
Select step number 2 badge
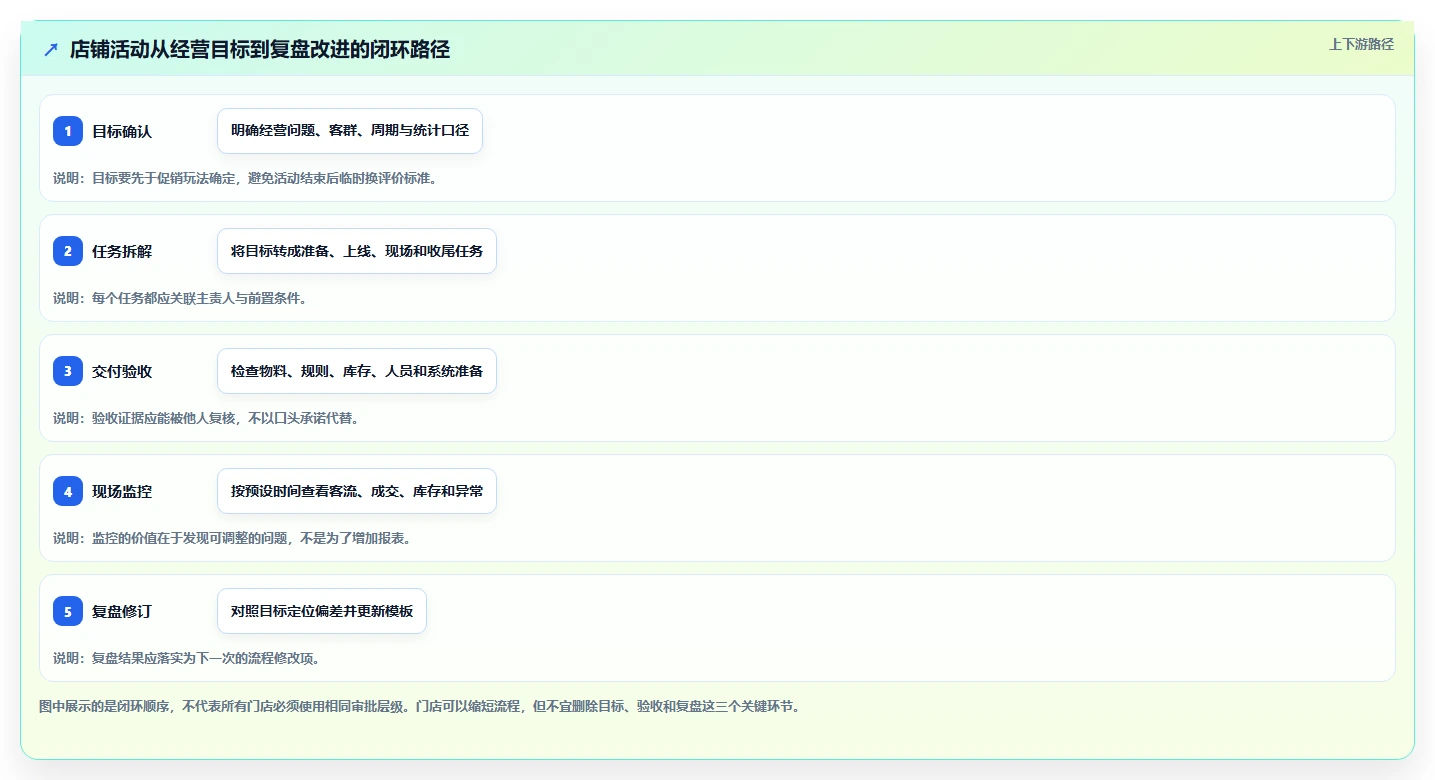(x=68, y=251)
